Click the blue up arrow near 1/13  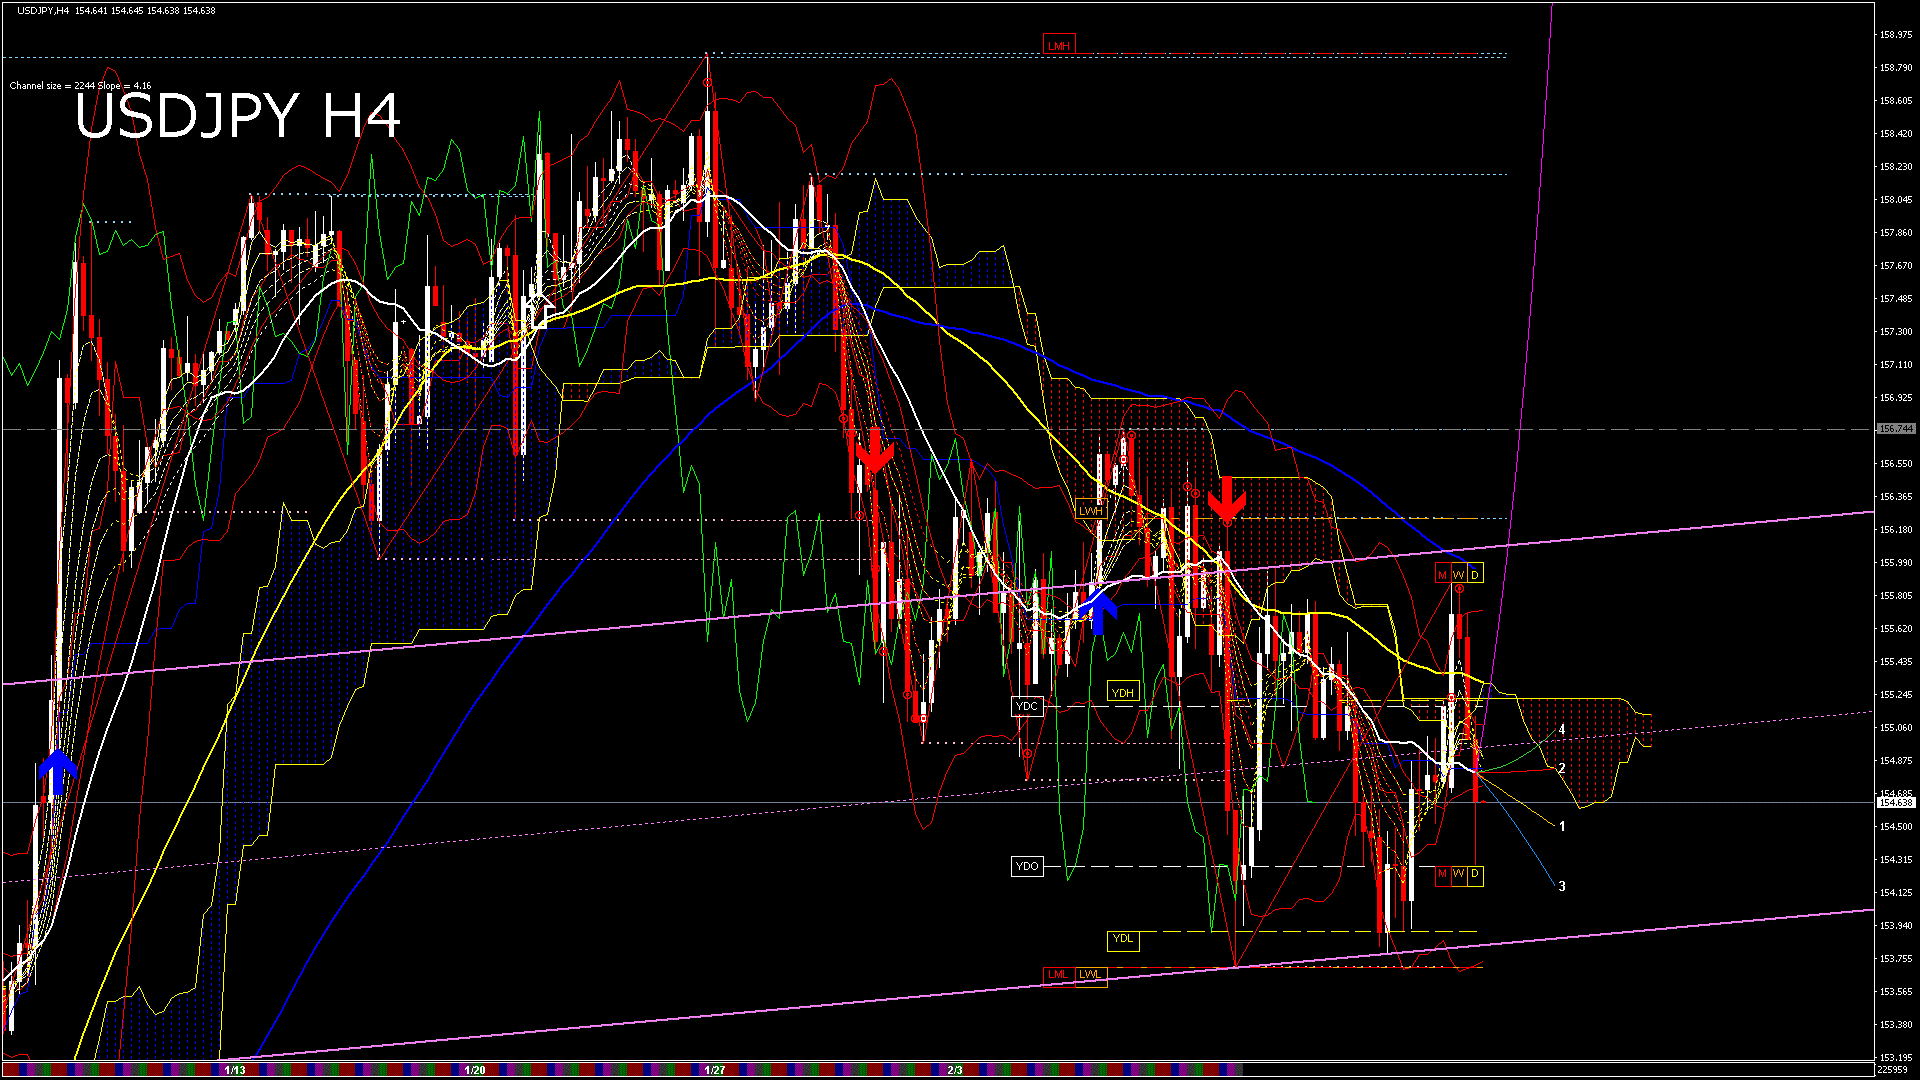pyautogui.click(x=58, y=771)
